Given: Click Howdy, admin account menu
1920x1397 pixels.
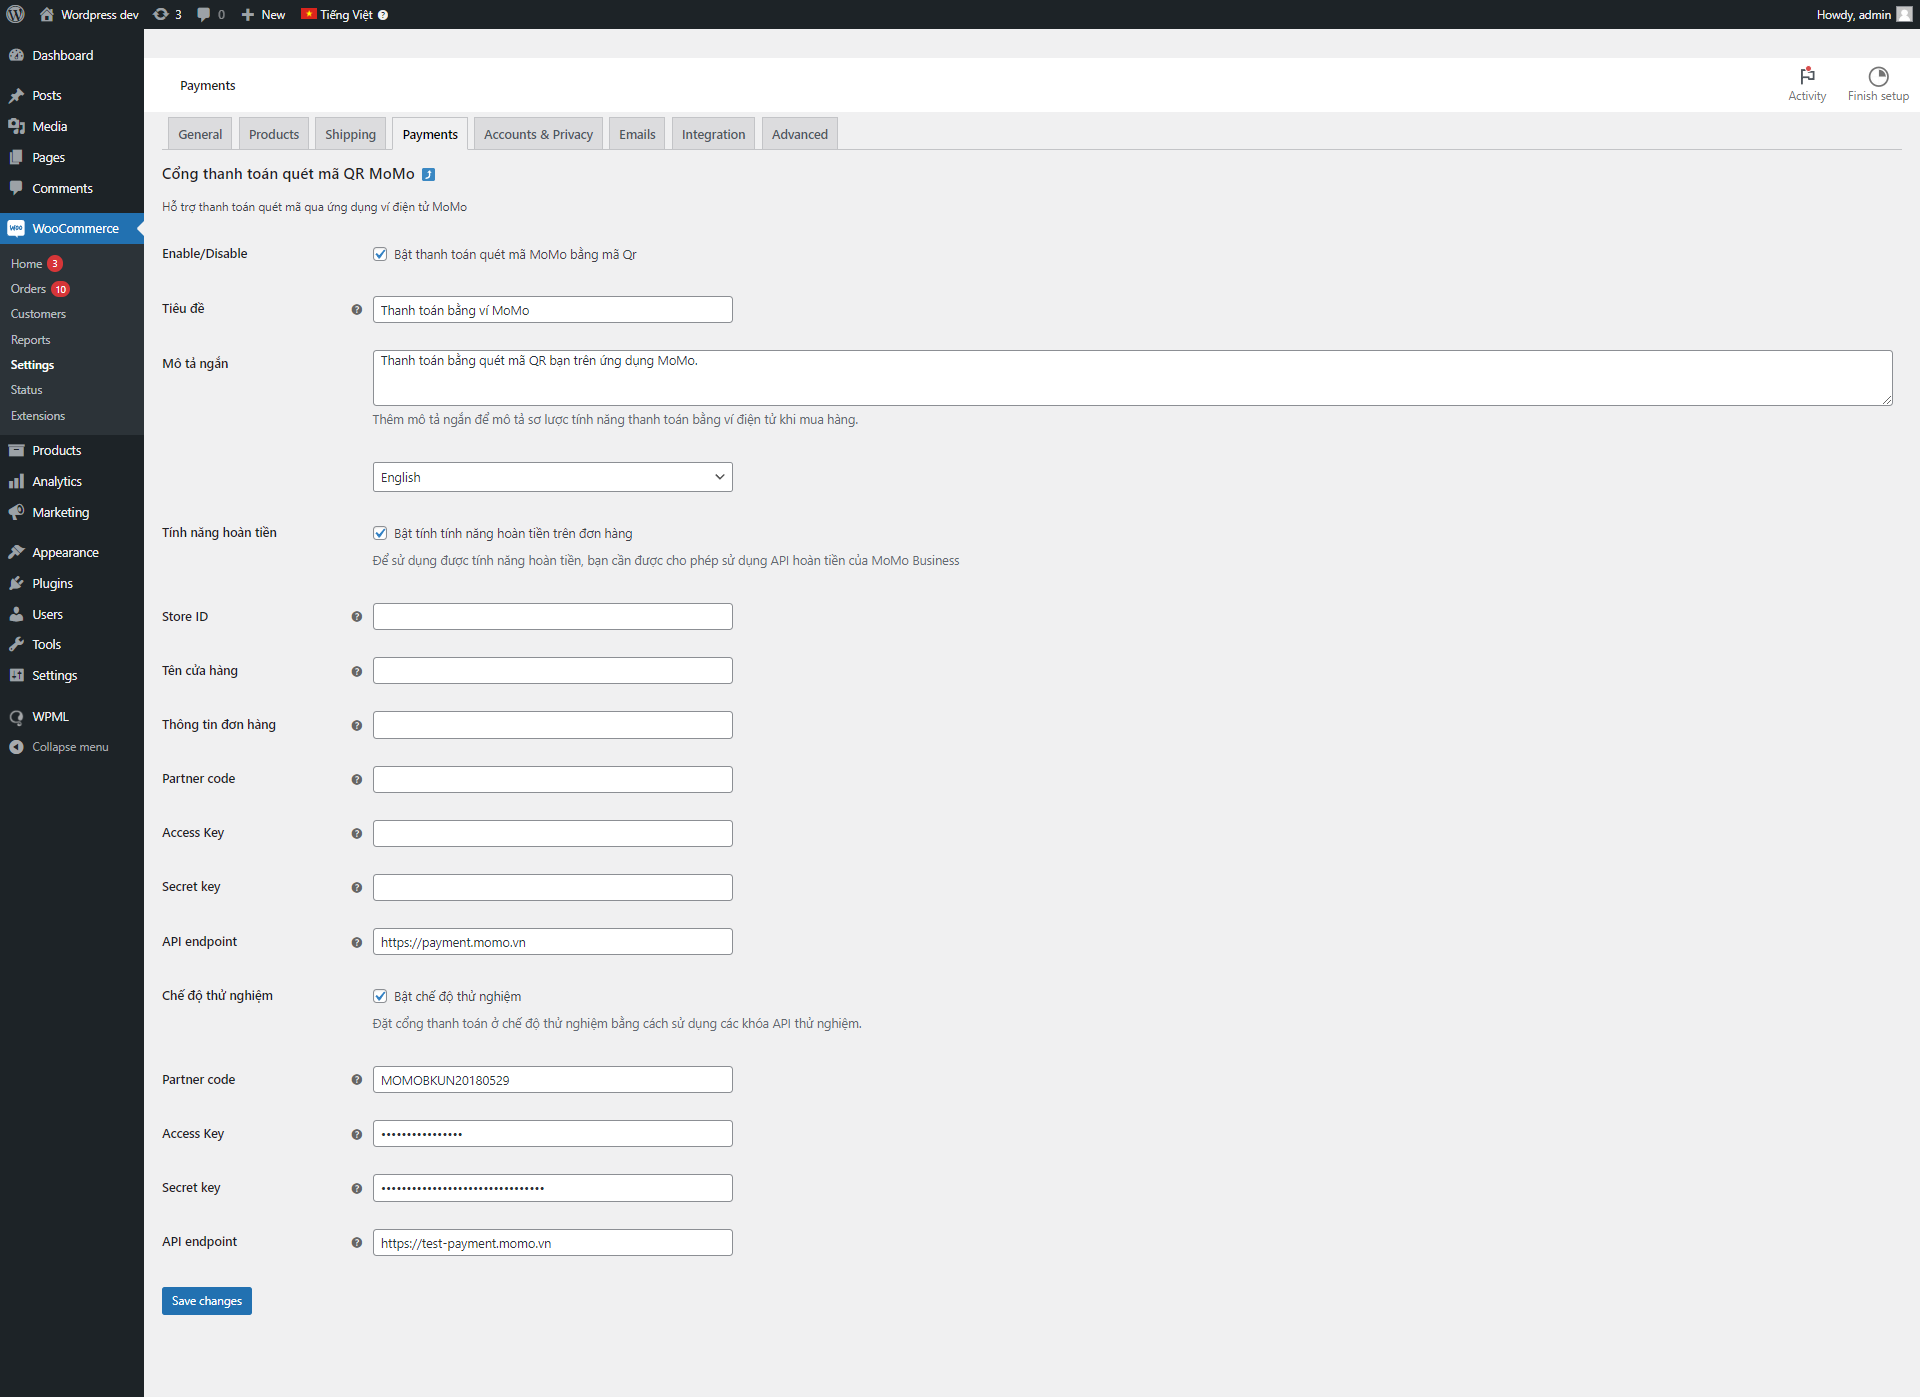Looking at the screenshot, I should click(1863, 14).
